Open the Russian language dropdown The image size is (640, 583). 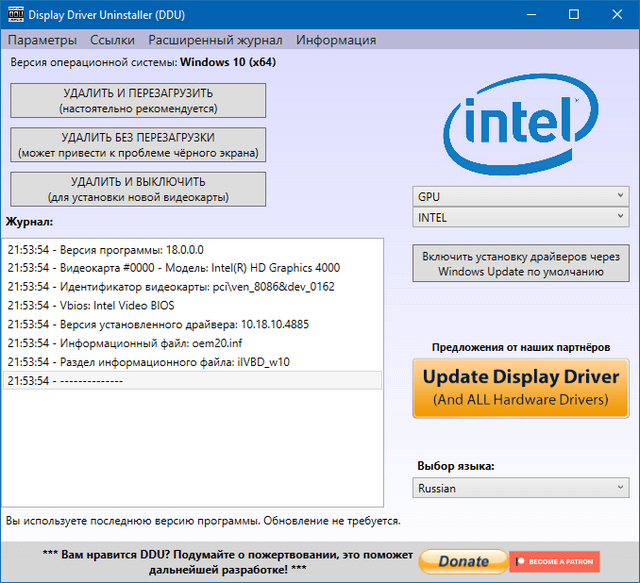pos(521,489)
